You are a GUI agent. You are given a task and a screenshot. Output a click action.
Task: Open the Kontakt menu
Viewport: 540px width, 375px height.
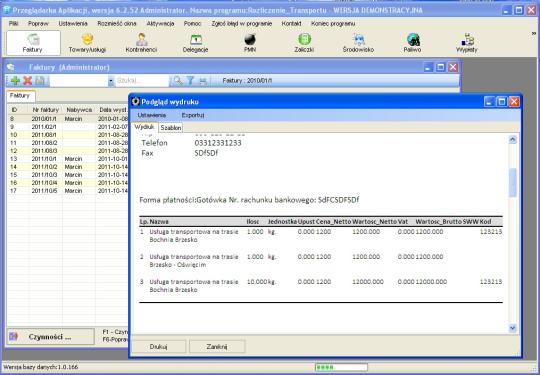(291, 24)
